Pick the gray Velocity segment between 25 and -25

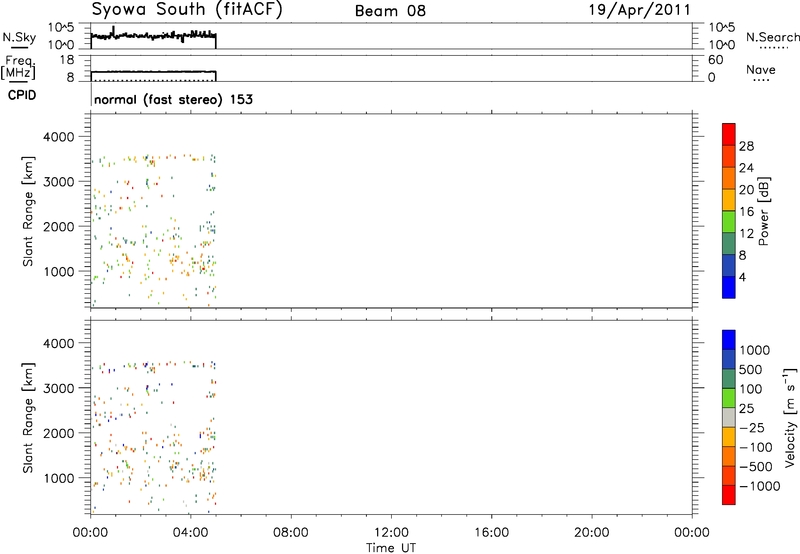pos(729,417)
